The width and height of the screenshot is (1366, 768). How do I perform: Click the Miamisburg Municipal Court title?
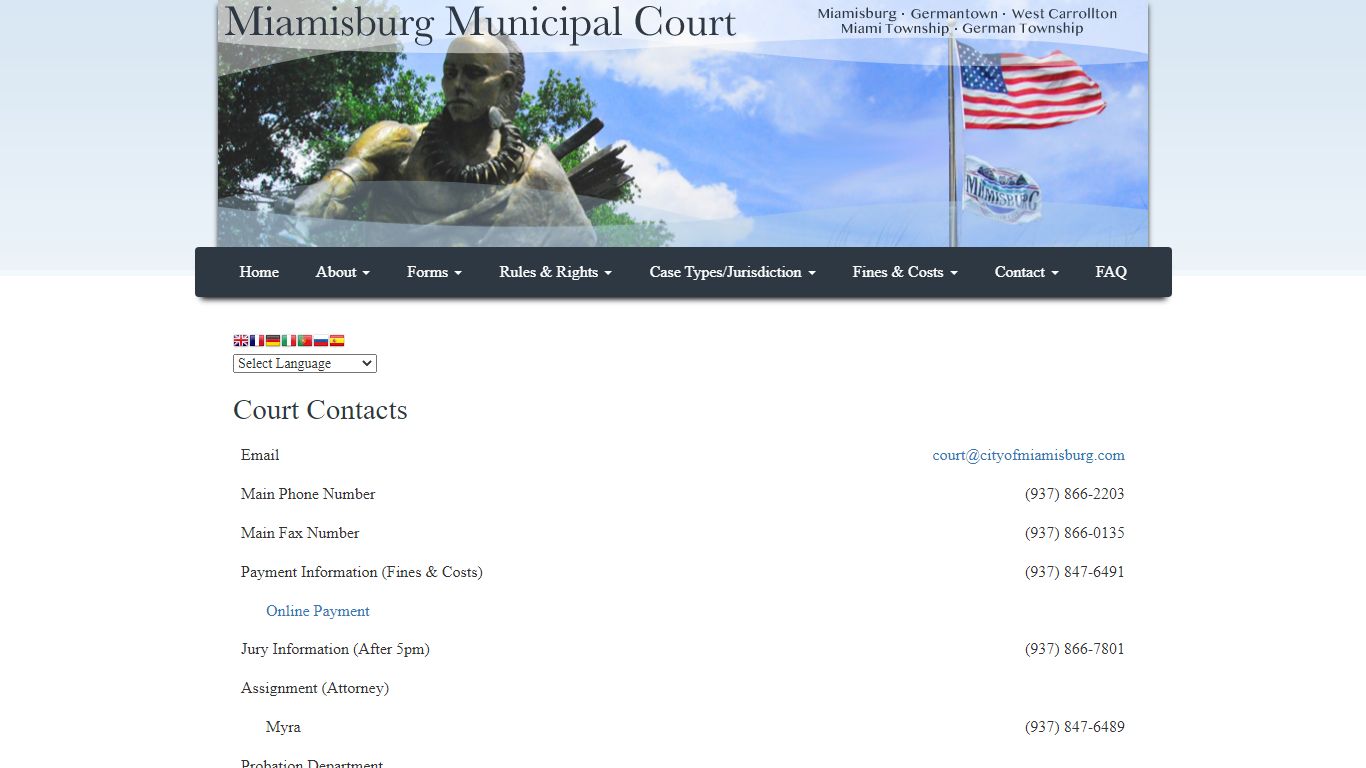tap(480, 22)
